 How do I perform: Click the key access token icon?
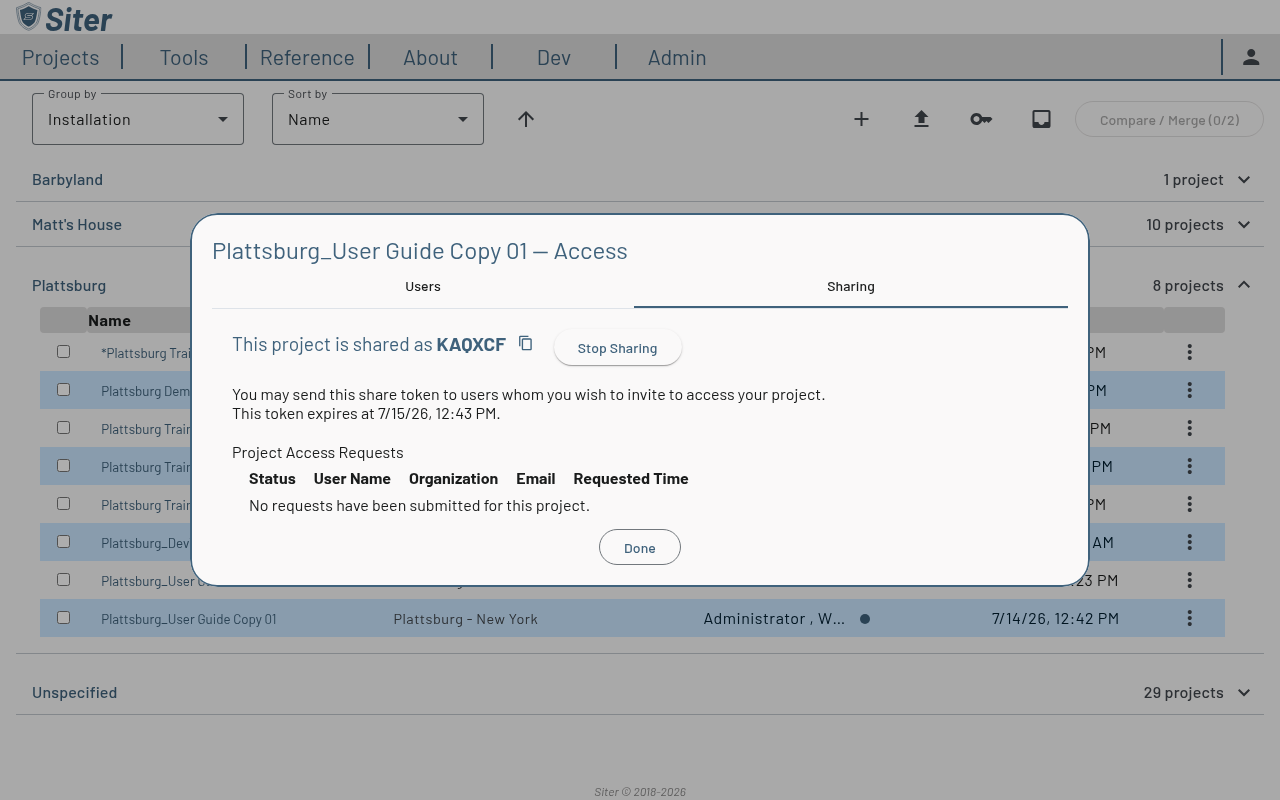tap(981, 119)
